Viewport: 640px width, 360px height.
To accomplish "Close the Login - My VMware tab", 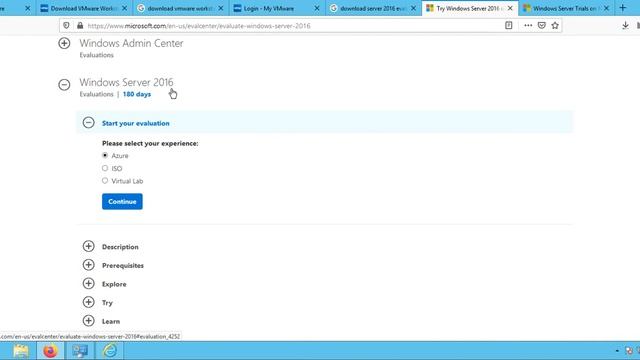I will tap(317, 8).
